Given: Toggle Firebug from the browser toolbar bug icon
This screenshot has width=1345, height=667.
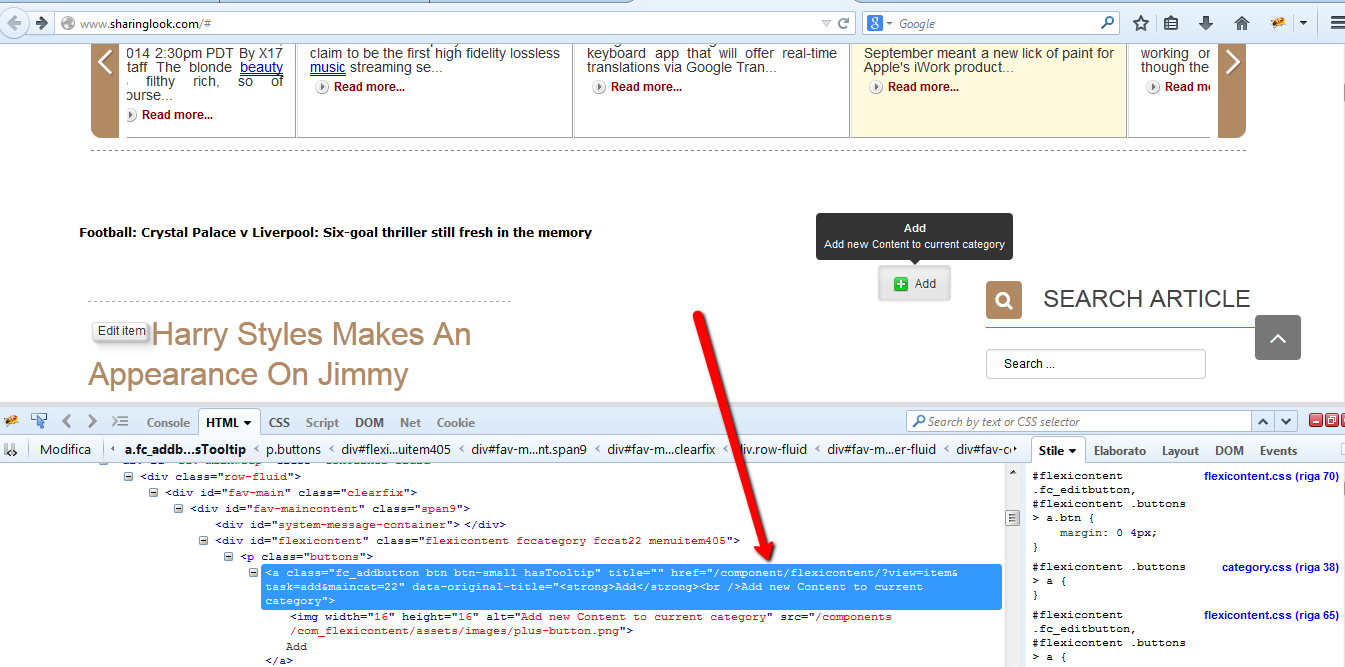Looking at the screenshot, I should click(x=1277, y=23).
